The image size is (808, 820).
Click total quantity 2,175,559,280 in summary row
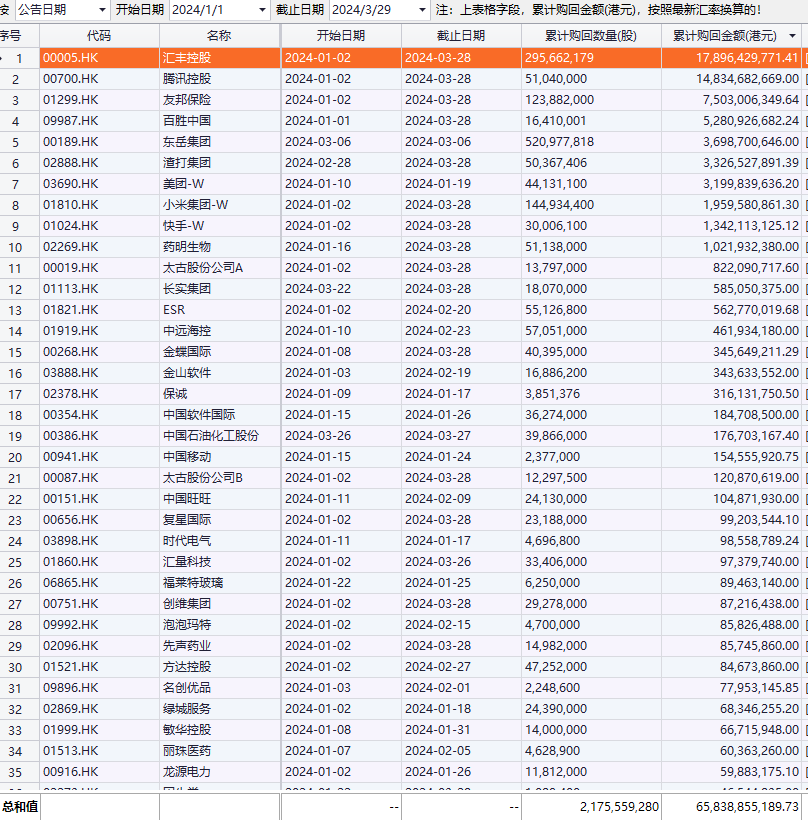click(x=591, y=807)
